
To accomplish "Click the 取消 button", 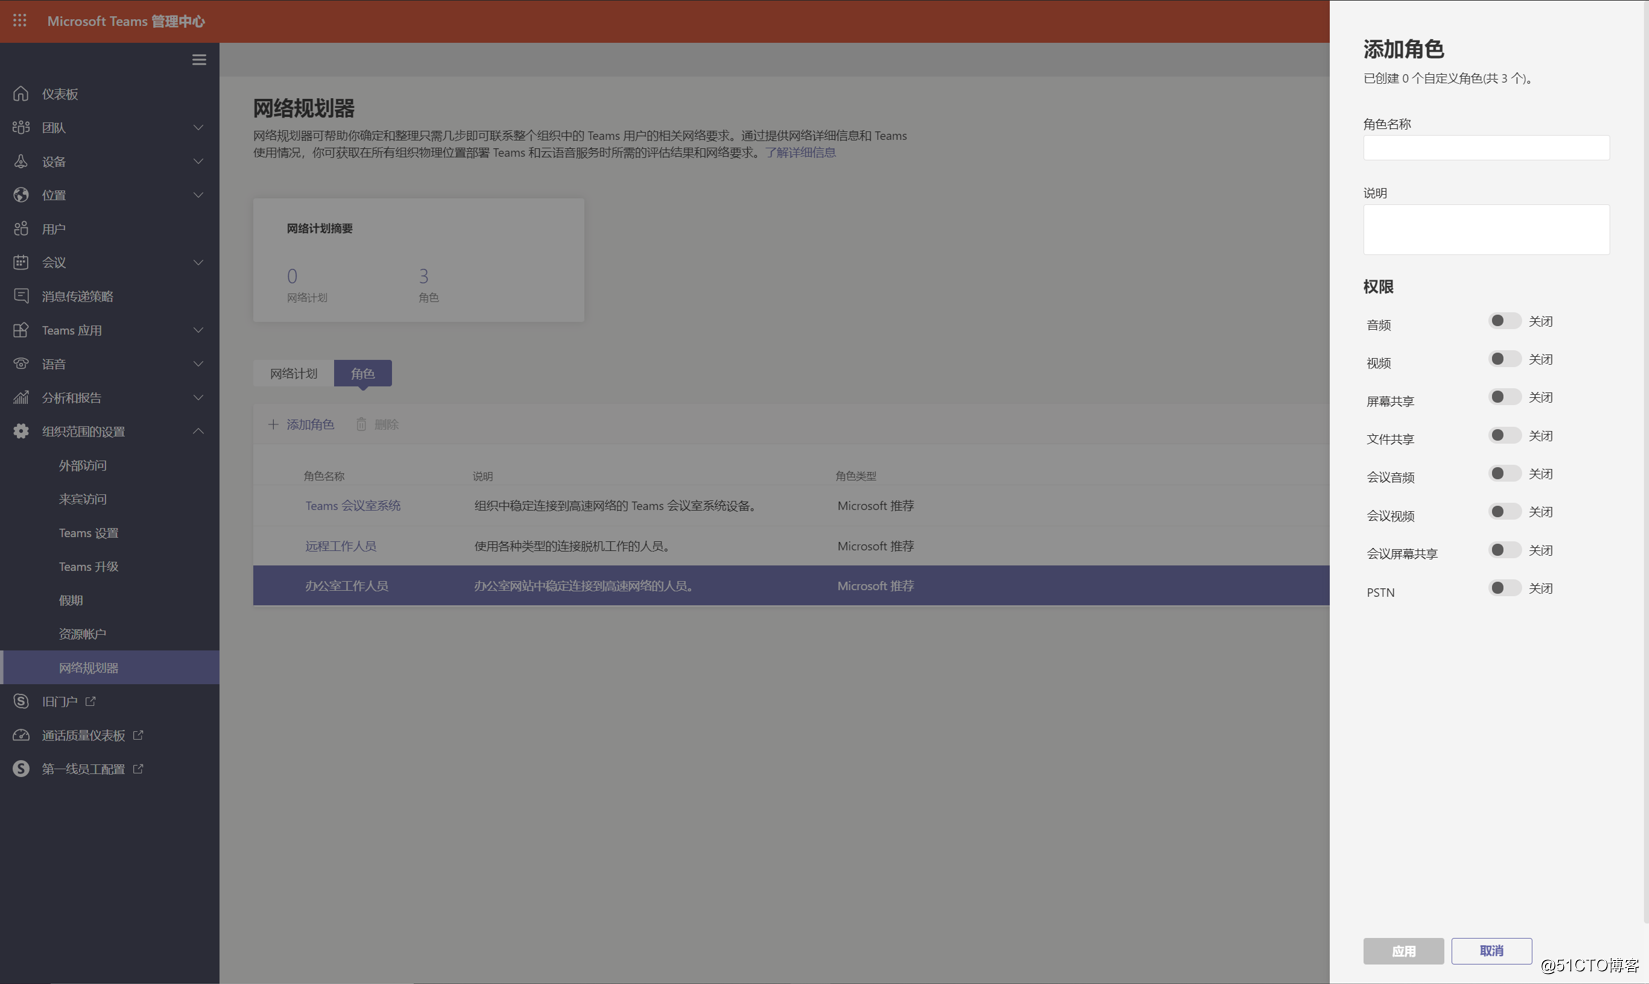I will pos(1491,951).
